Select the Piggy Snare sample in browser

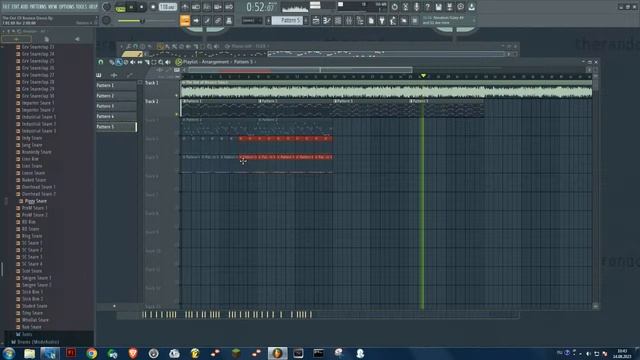pos(35,201)
